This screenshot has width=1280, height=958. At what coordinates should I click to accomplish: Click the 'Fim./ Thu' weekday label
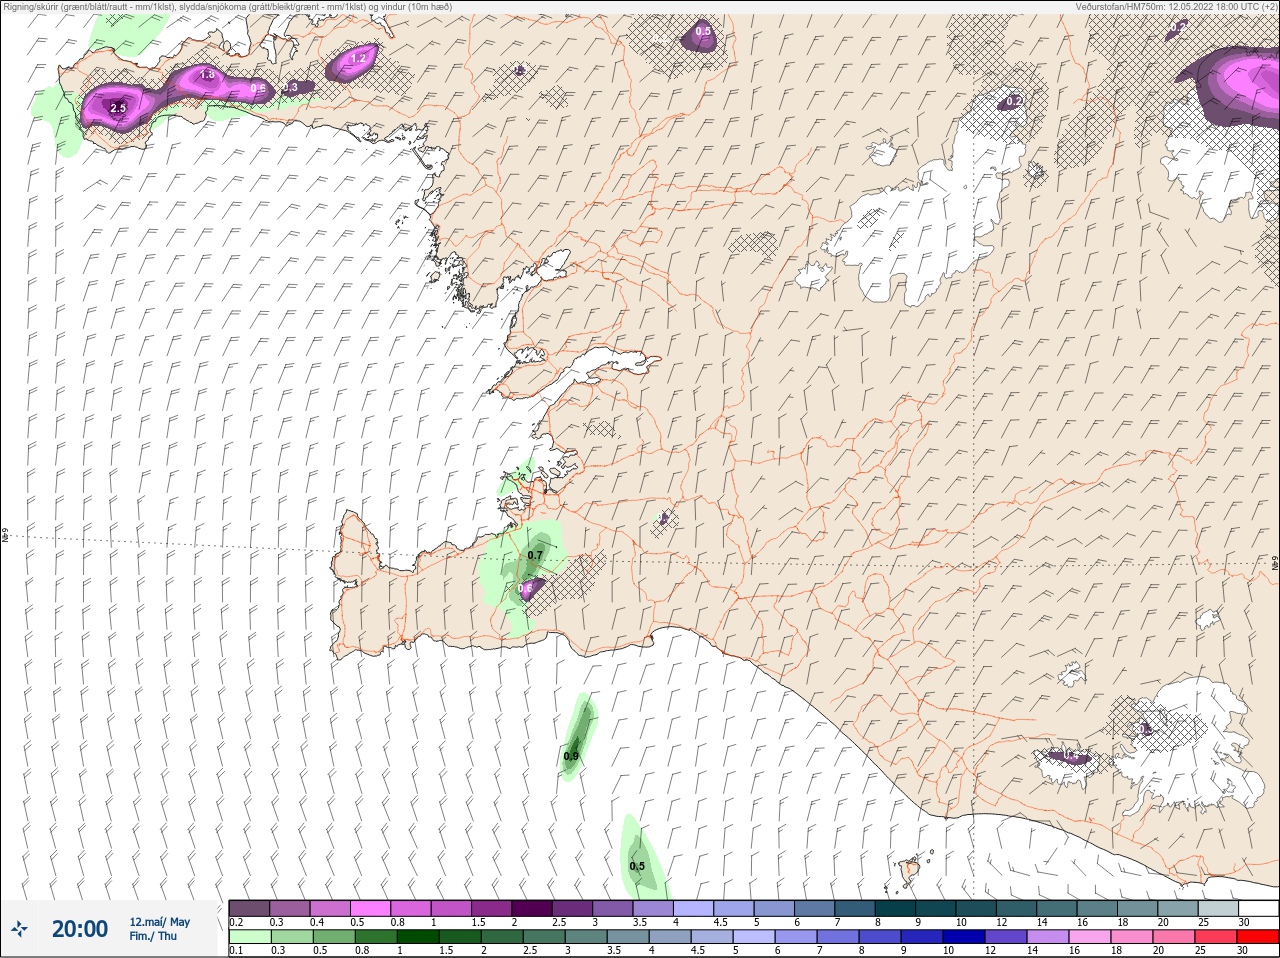(153, 936)
